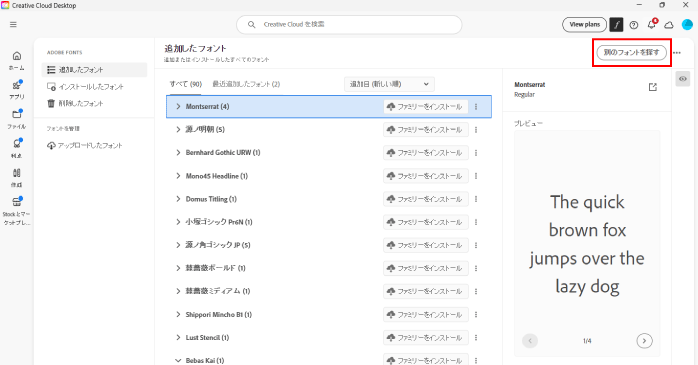
Task: Open kebab menu for Bernhard Gothic URW row
Action: point(476,153)
